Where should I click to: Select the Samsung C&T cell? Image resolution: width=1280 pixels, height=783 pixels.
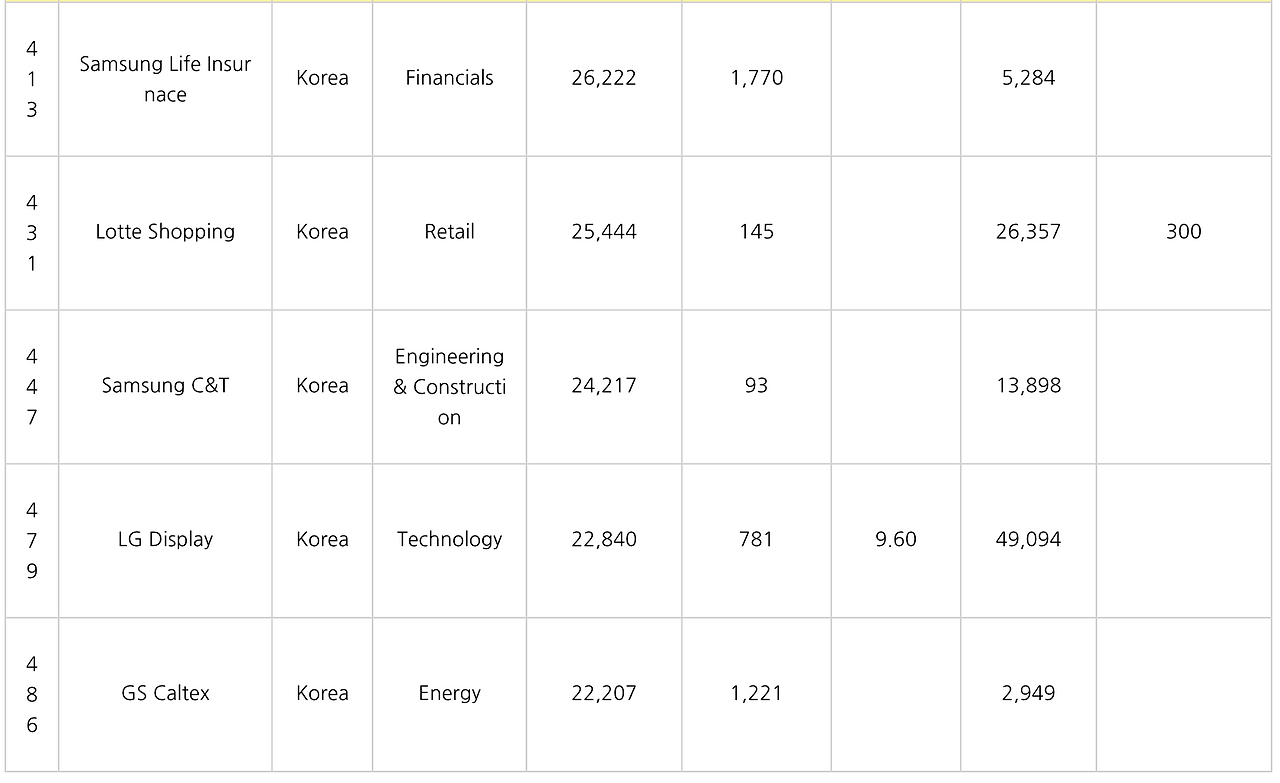coord(165,386)
